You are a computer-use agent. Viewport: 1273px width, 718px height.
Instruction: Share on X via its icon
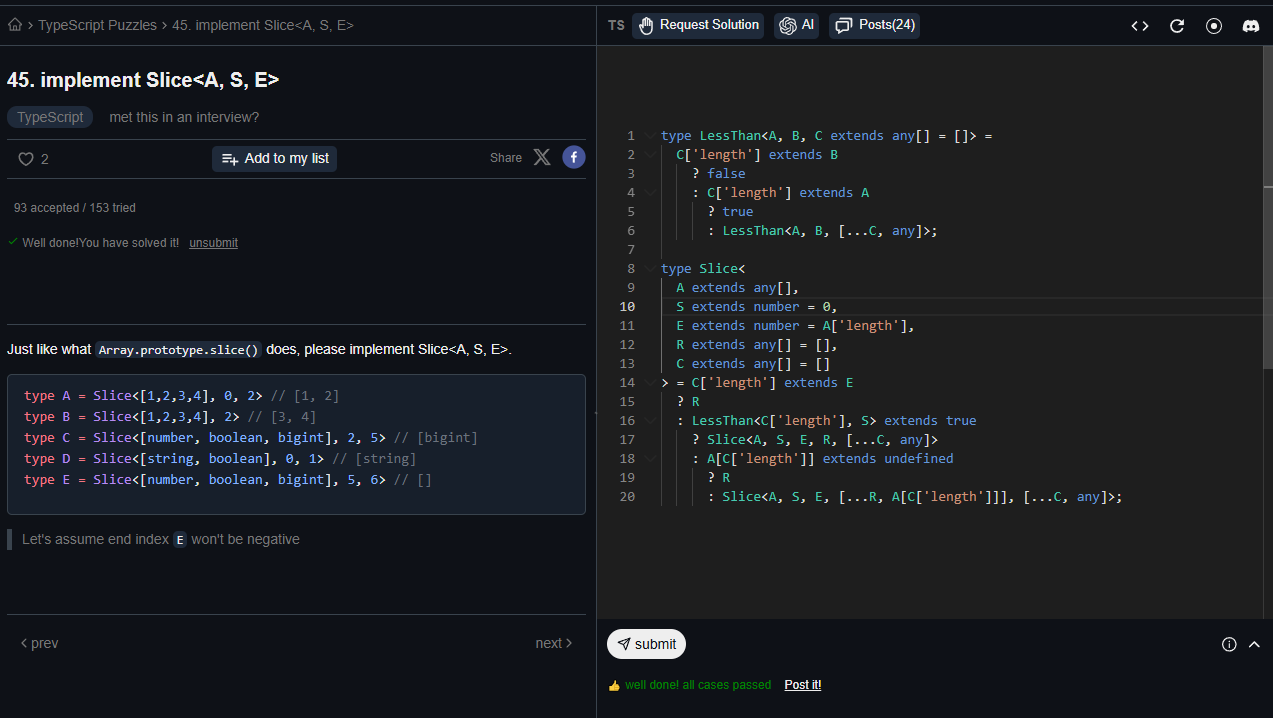point(542,157)
